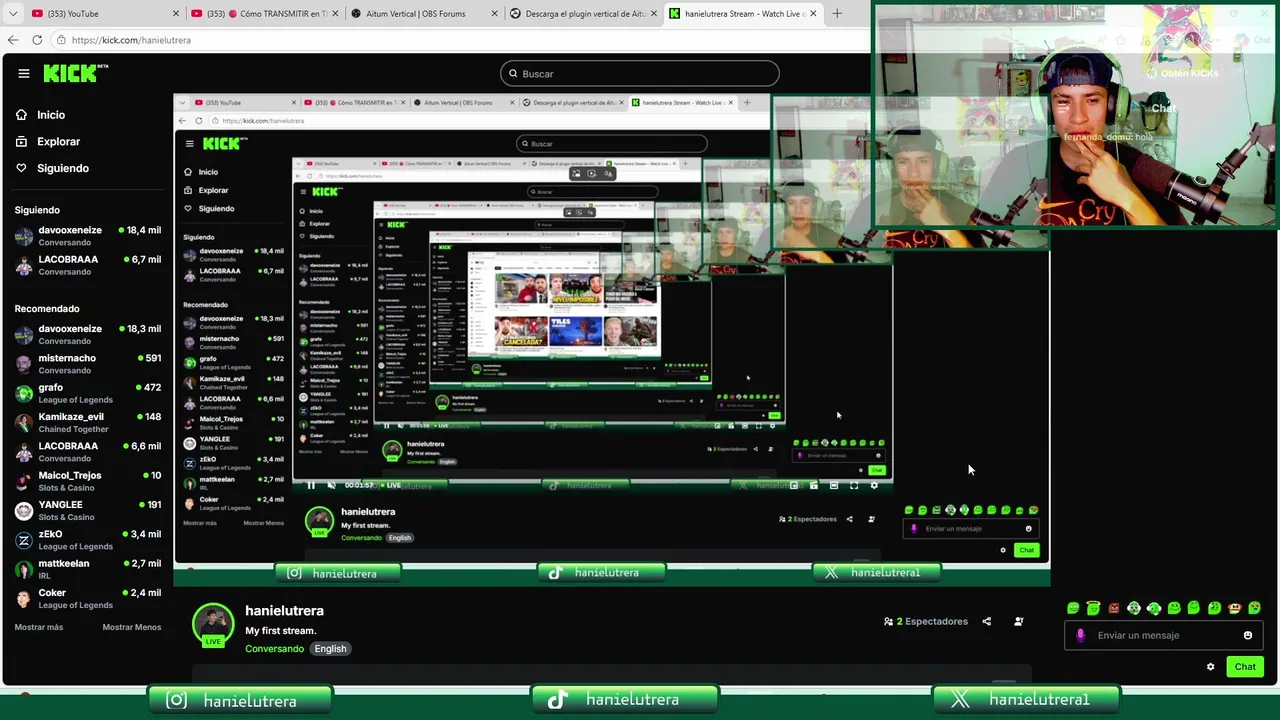Open davooxeneize 18,4 mil under outer Siguiendo list
1280x720 pixels.
tap(87, 236)
